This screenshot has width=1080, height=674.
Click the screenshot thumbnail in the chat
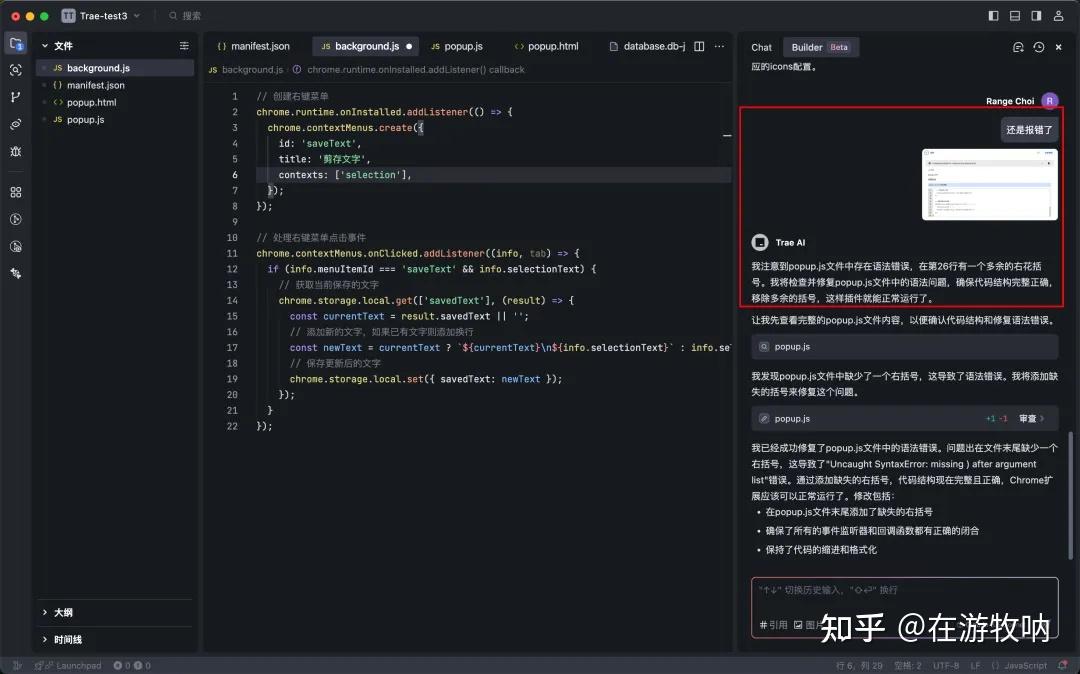(x=989, y=184)
